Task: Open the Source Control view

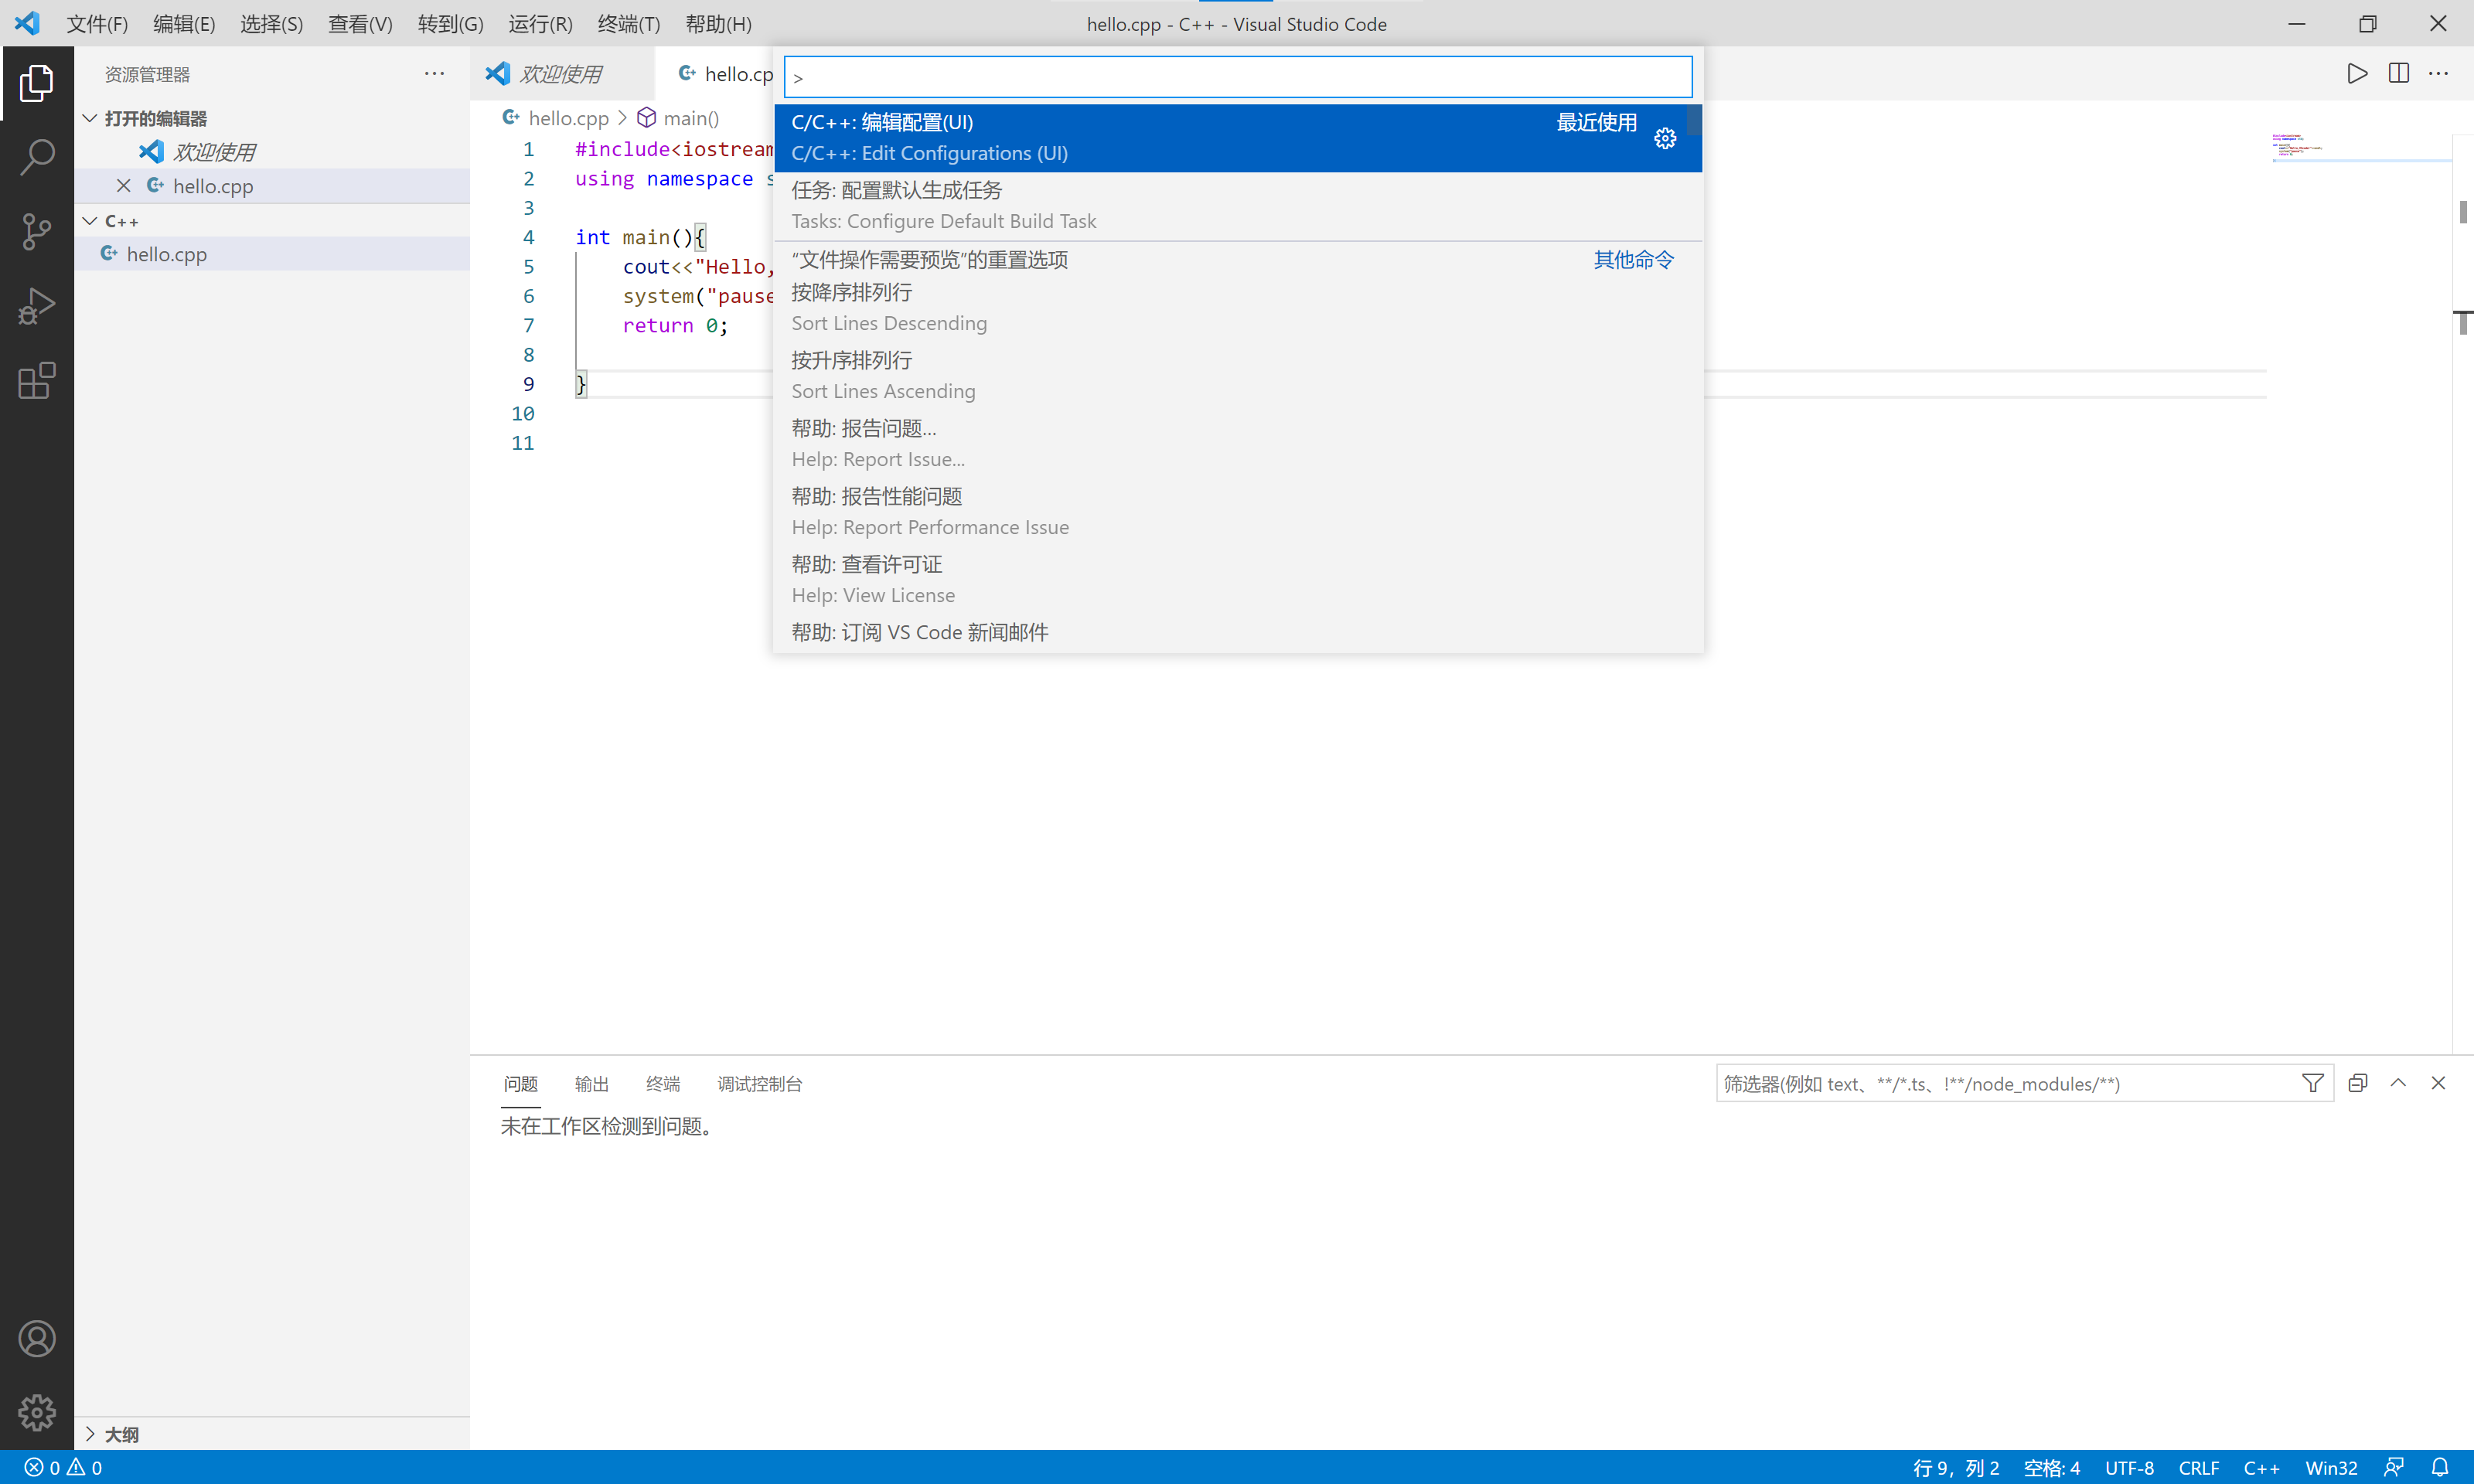Action: click(37, 231)
